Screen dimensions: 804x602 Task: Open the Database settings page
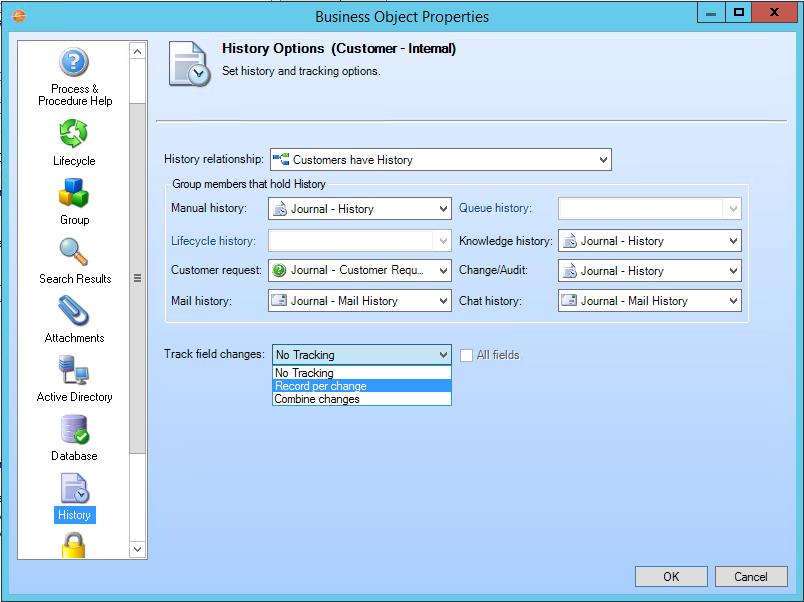point(74,437)
